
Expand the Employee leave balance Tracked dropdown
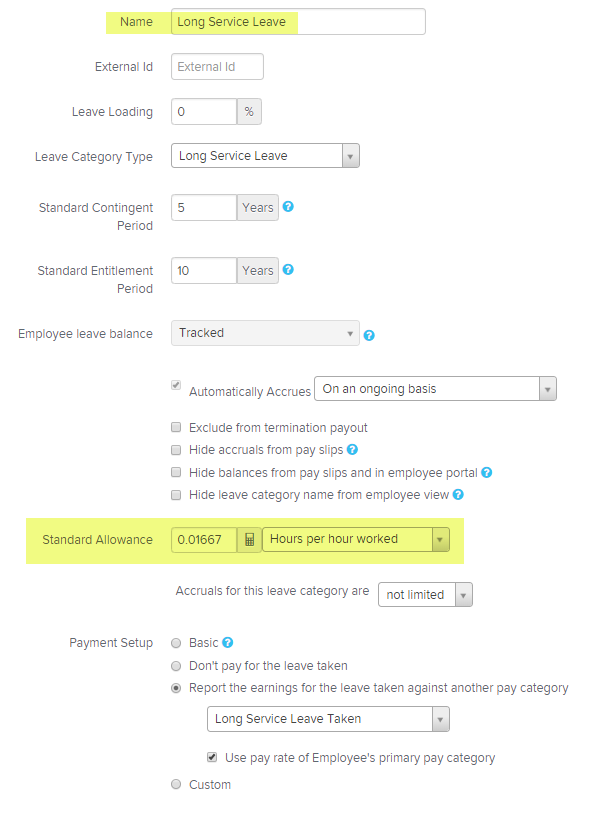[265, 333]
